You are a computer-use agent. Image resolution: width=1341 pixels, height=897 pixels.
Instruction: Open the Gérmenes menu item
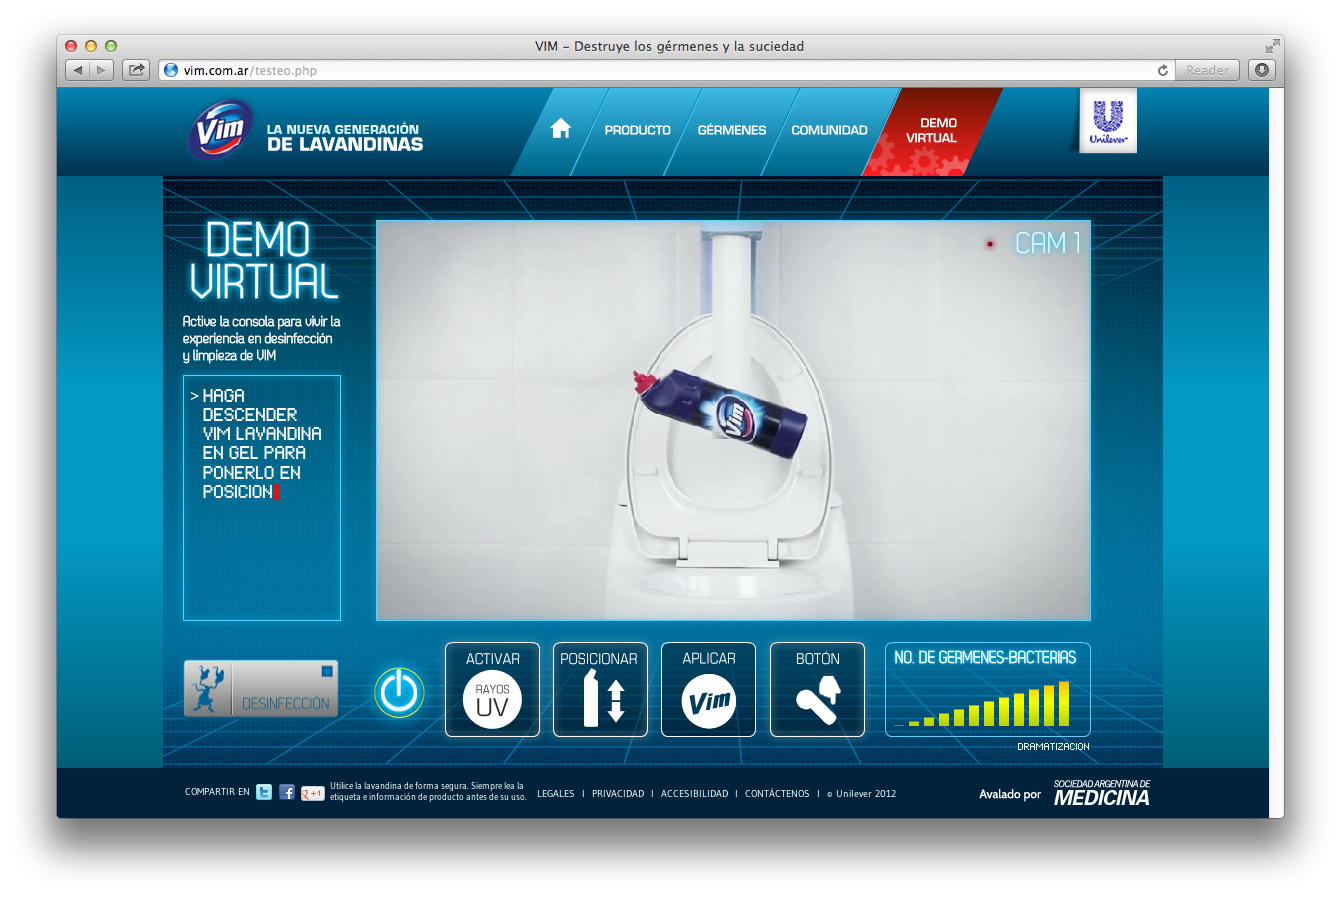pyautogui.click(x=732, y=130)
